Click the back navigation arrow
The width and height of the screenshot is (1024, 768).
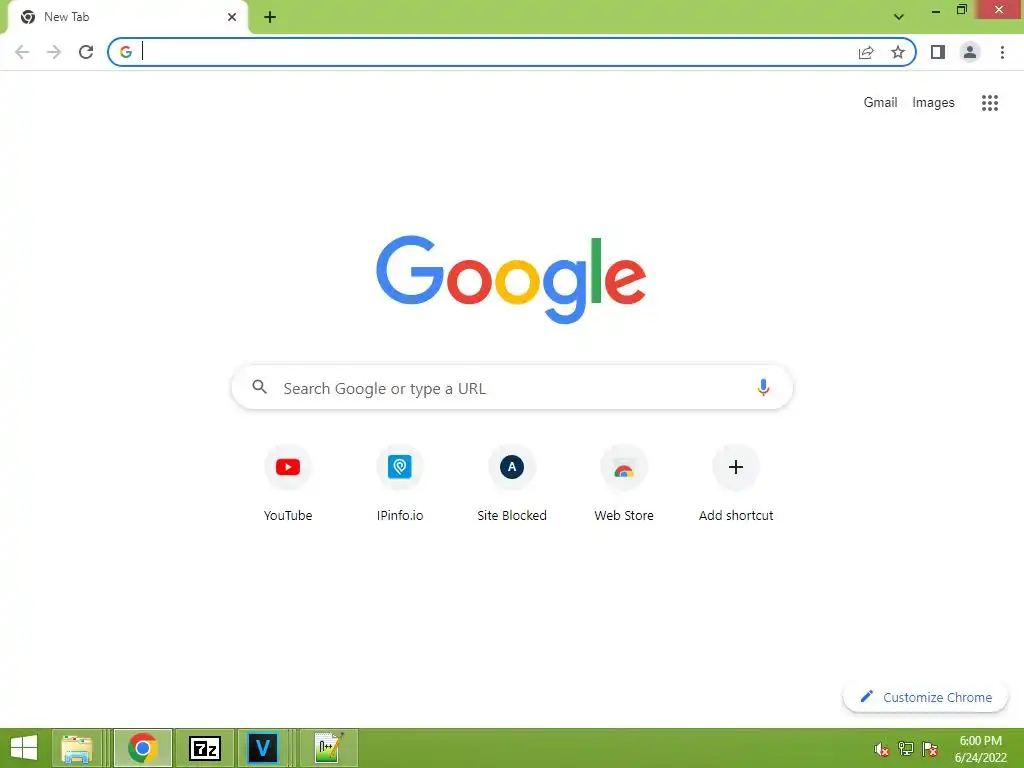(x=22, y=52)
